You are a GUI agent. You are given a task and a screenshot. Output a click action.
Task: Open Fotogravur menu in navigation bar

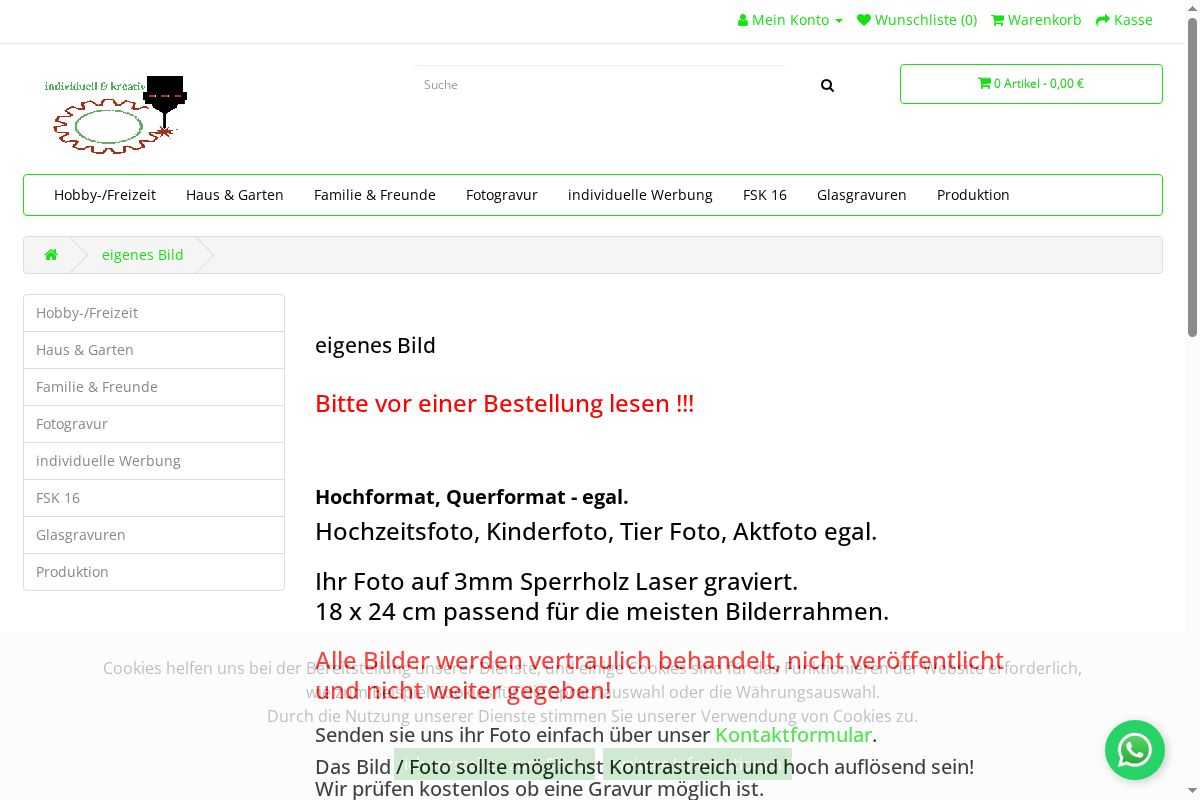click(502, 195)
